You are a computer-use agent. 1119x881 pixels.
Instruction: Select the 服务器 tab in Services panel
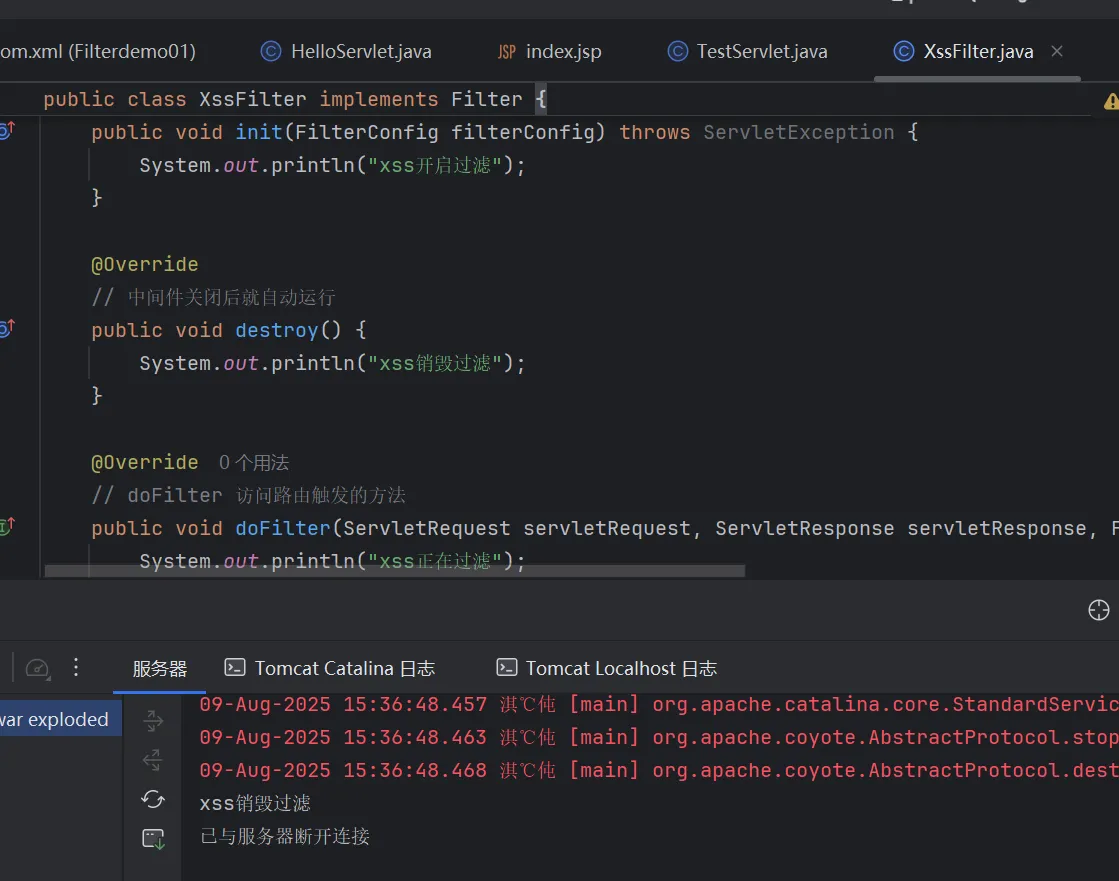160,668
